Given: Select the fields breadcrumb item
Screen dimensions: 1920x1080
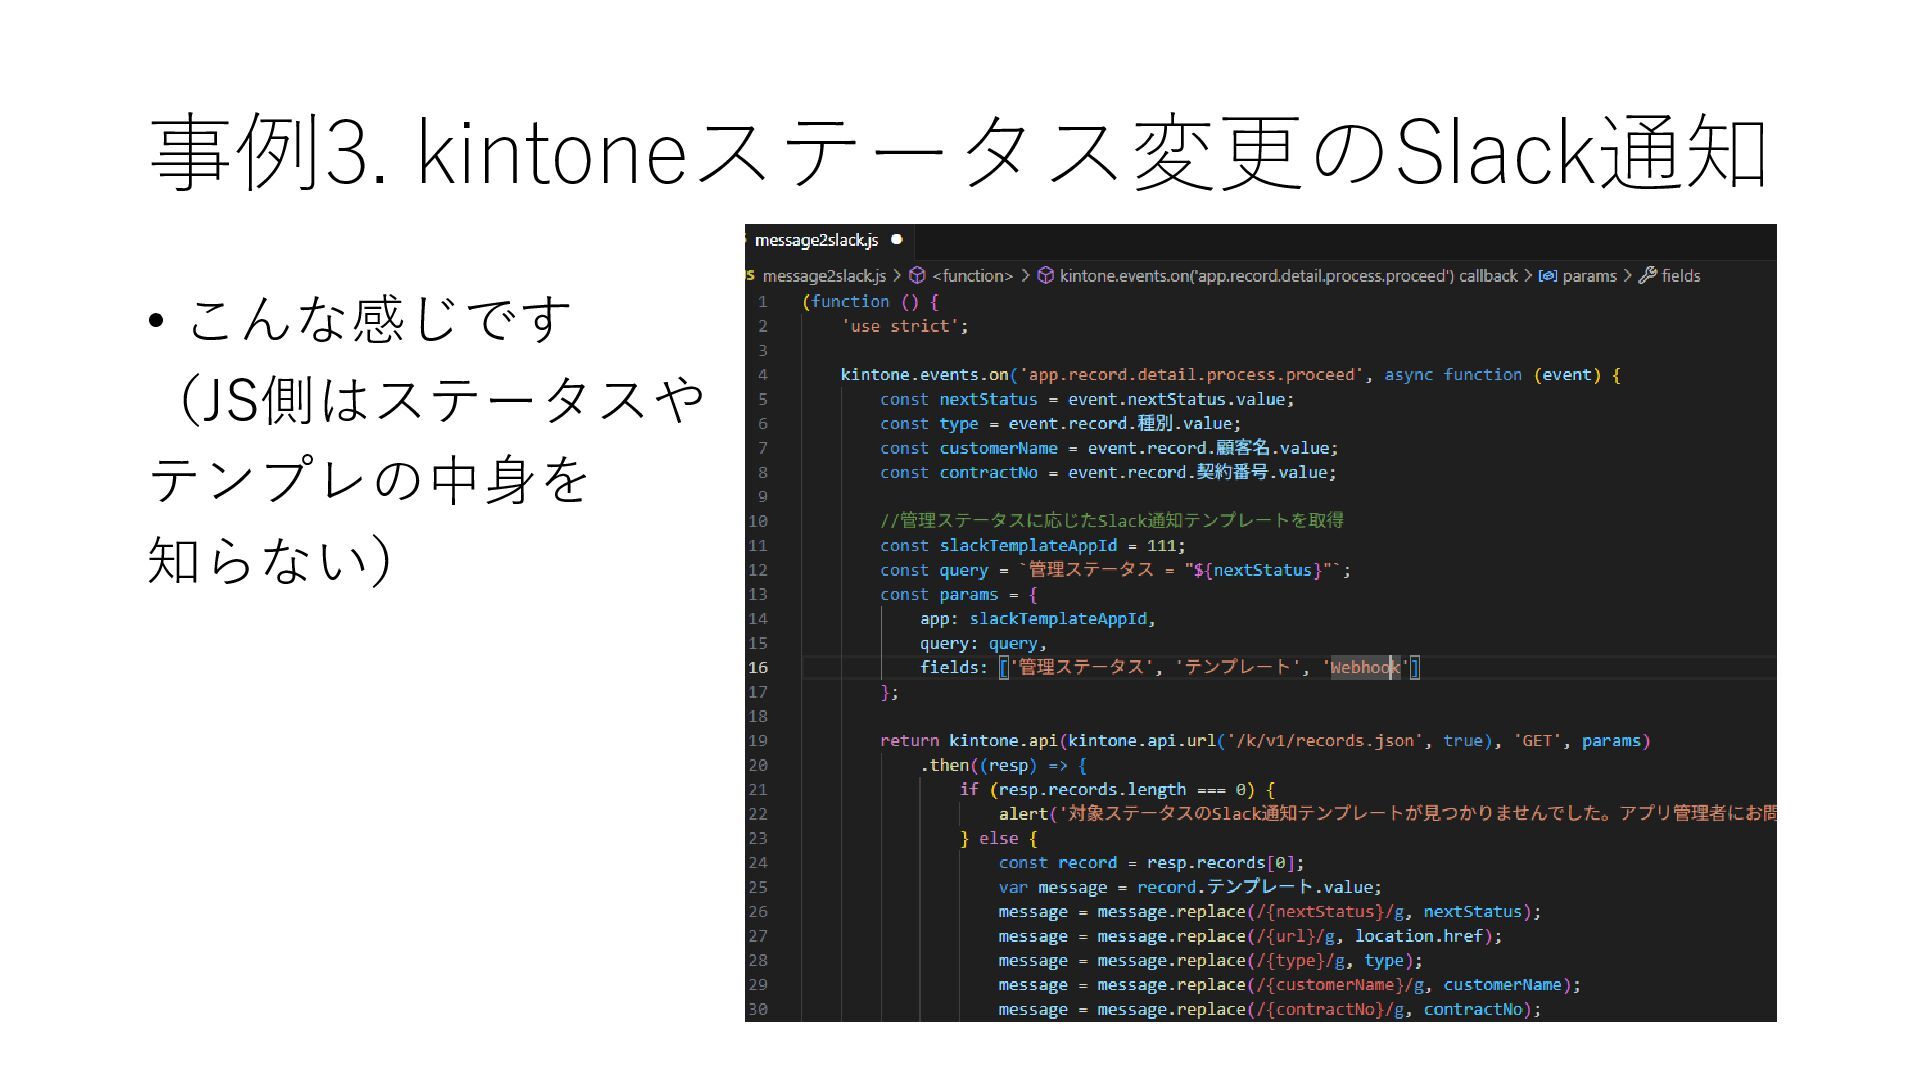Looking at the screenshot, I should pos(1680,276).
